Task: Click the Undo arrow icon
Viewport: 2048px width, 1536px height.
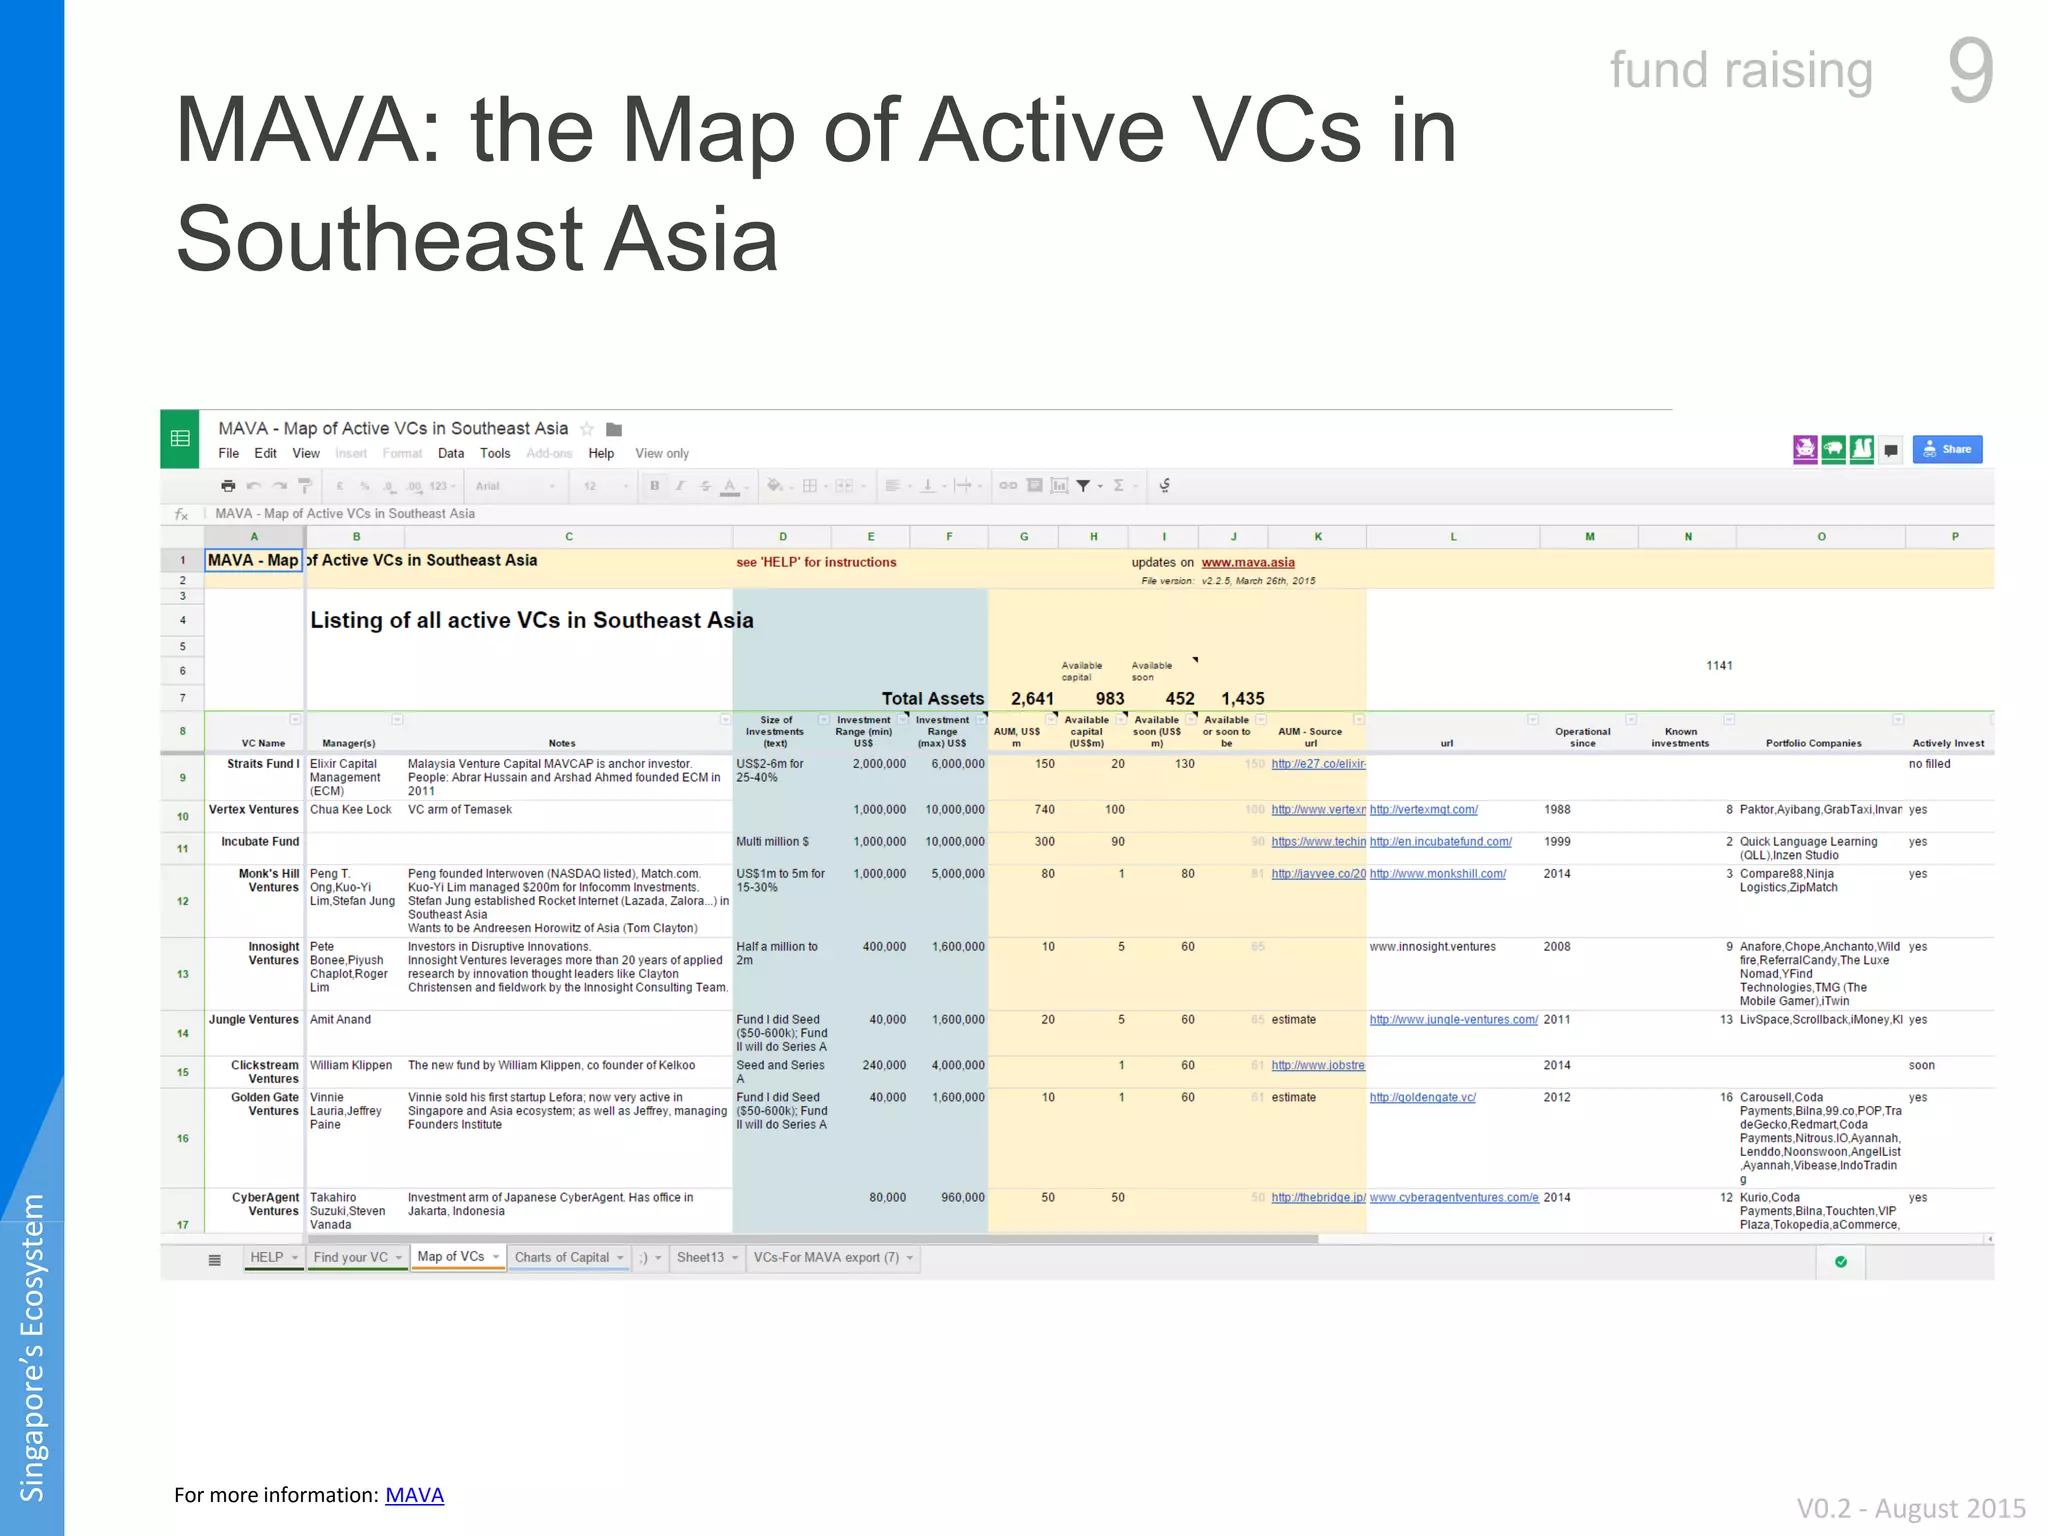Action: click(254, 486)
